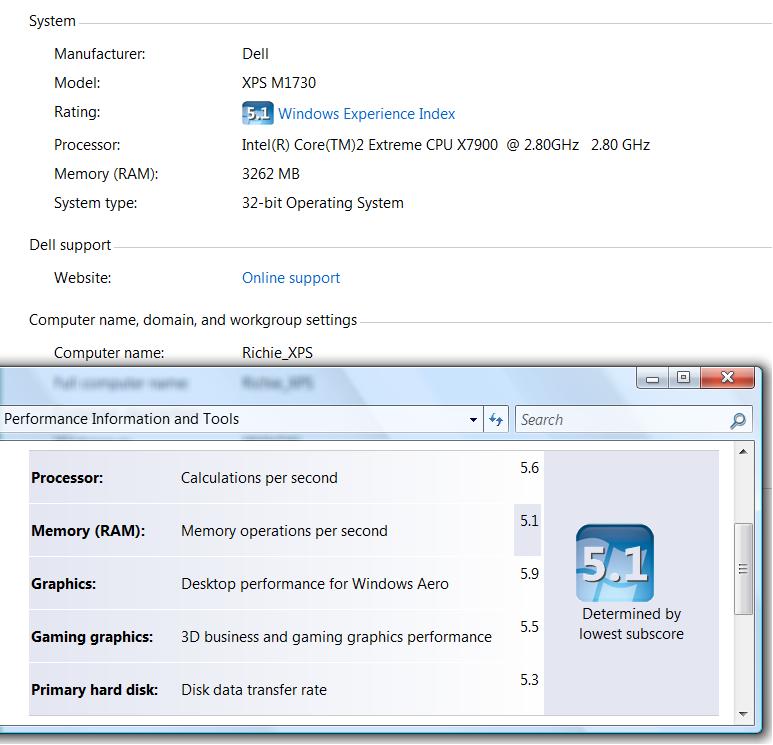Select the Gaming graphics subscore 5.5
773x745 pixels.
tap(529, 627)
